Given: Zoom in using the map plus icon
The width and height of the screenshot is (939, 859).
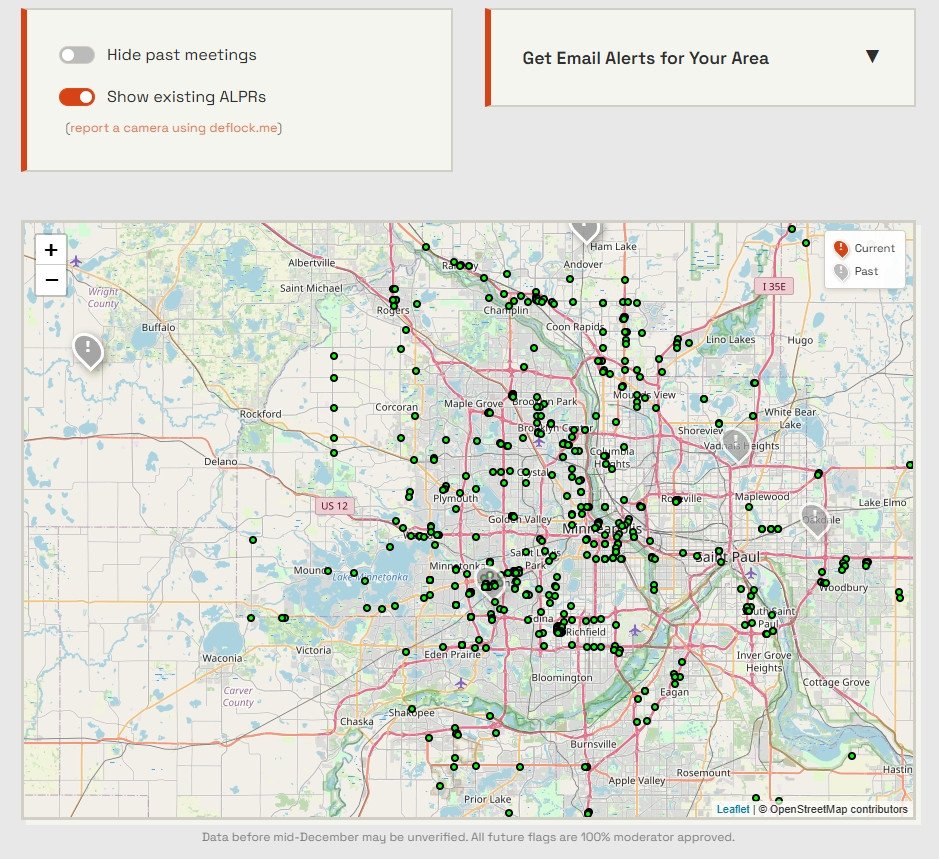Looking at the screenshot, I should (x=50, y=250).
